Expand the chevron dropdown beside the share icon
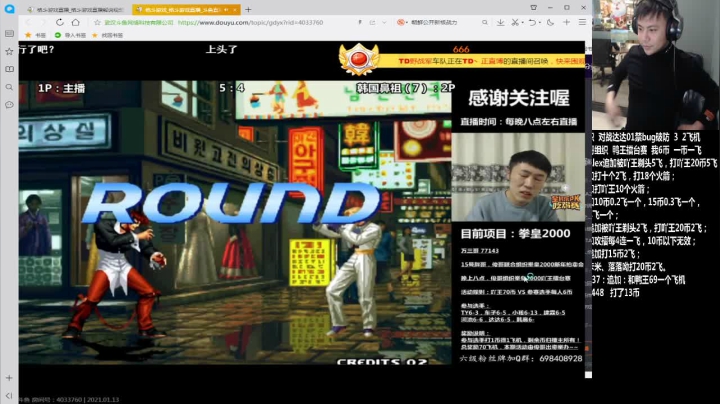The image size is (720, 404). [384, 22]
